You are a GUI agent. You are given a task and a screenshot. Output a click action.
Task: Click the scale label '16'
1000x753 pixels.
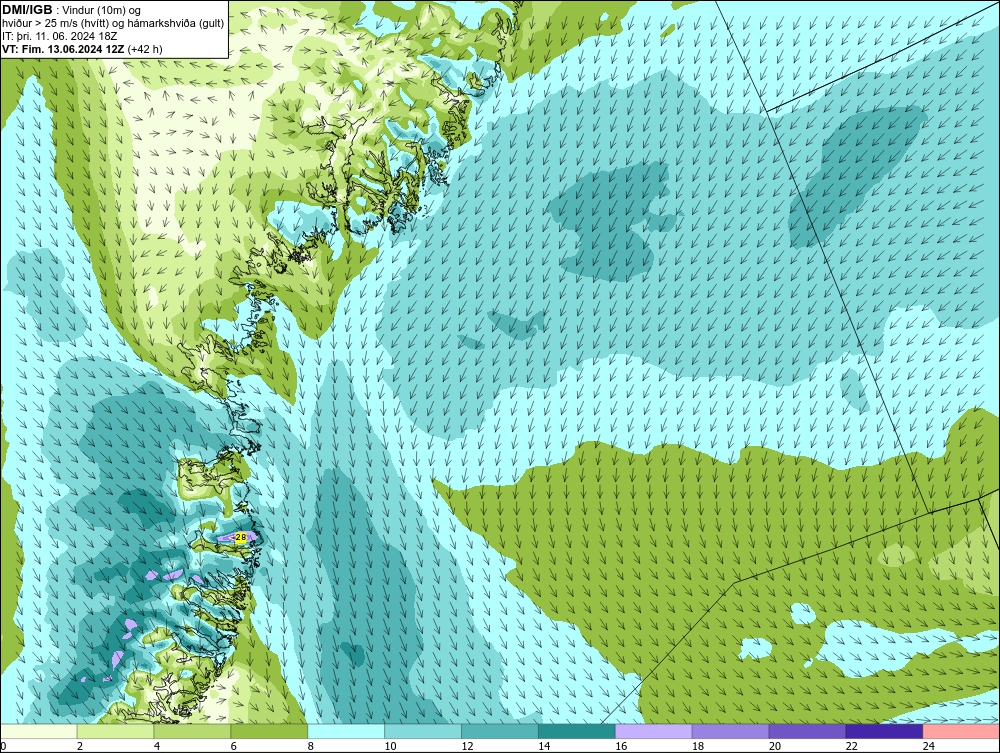(621, 746)
